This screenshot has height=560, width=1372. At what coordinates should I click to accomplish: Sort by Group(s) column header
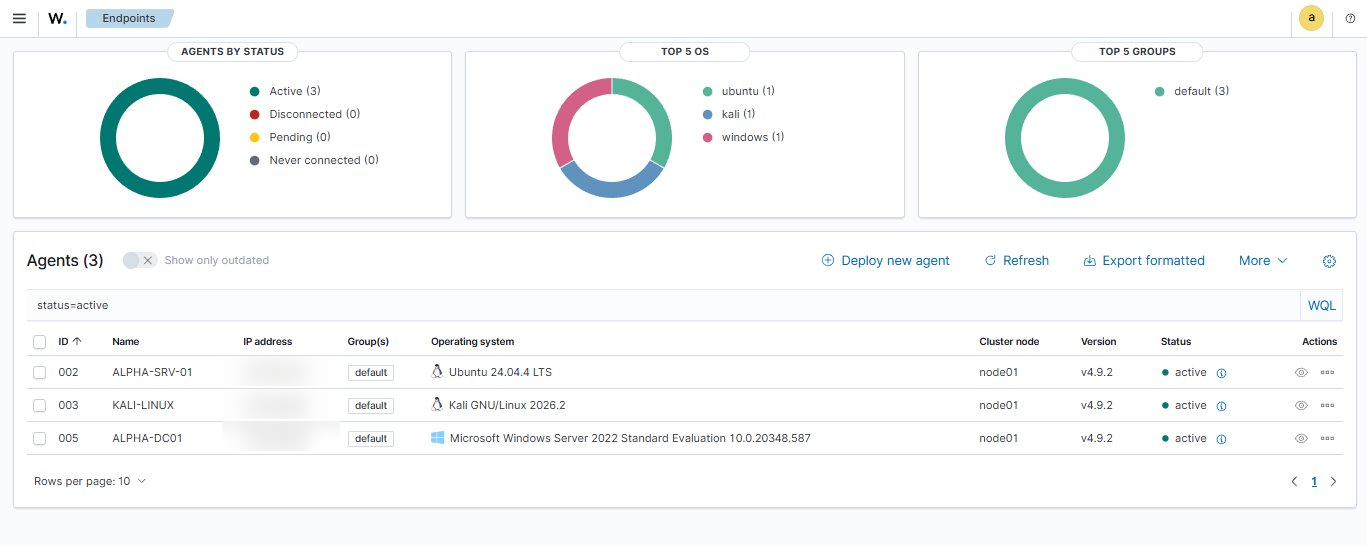(368, 341)
